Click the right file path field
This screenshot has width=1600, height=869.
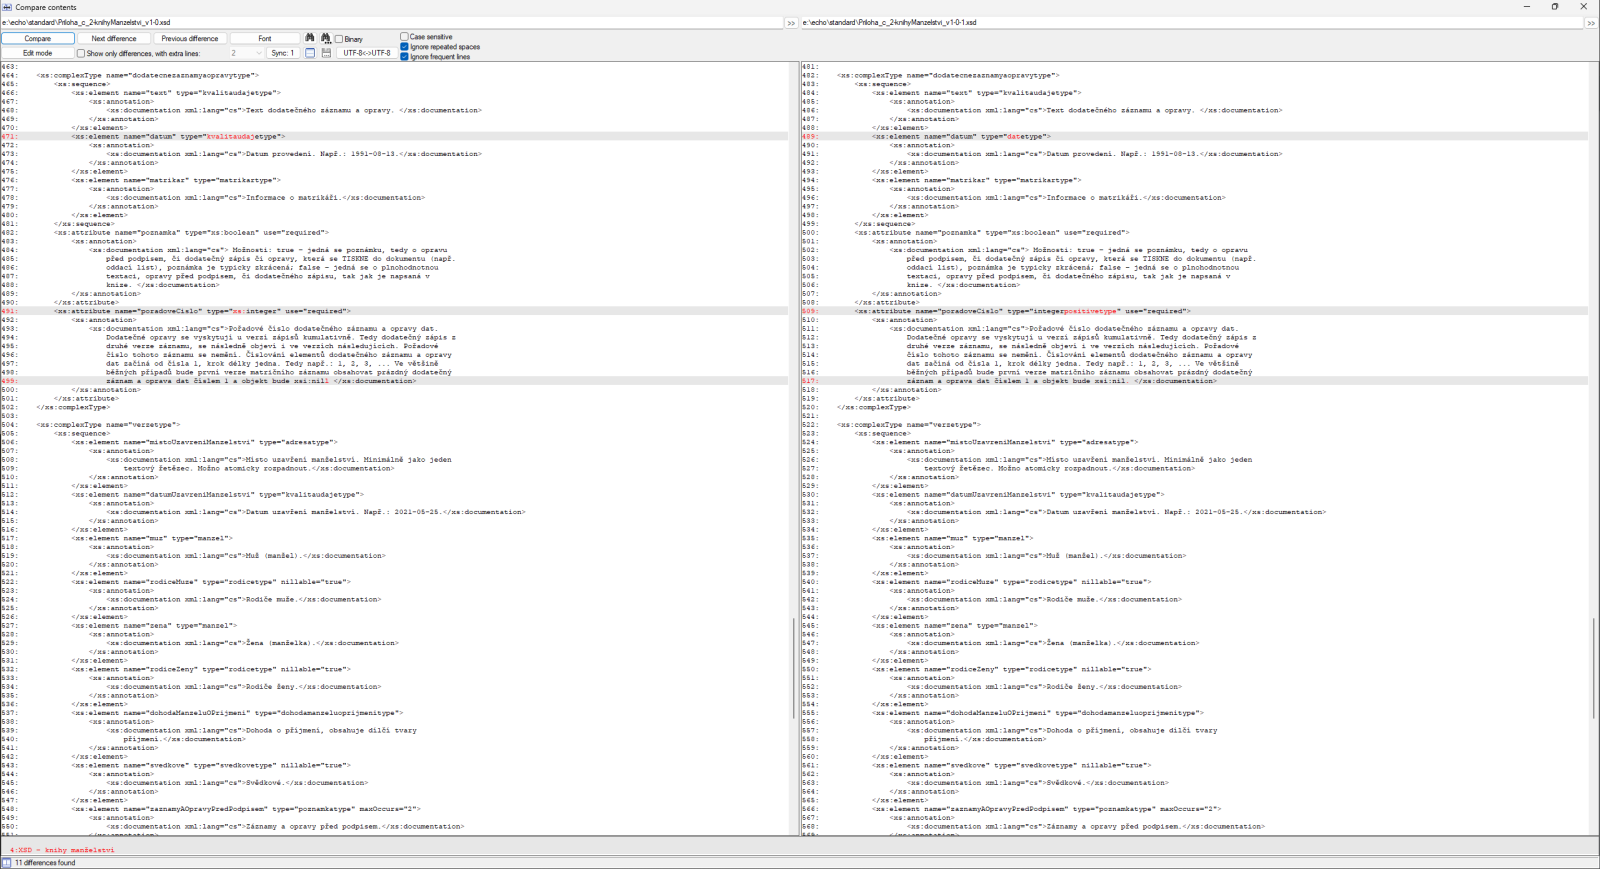pos(1192,22)
